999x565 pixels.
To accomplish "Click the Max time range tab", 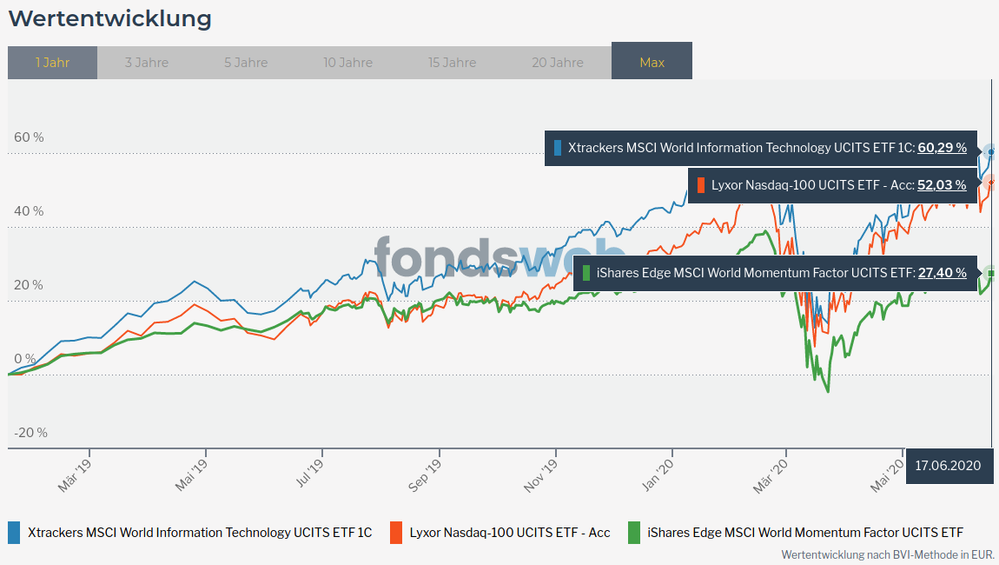I will tap(651, 62).
